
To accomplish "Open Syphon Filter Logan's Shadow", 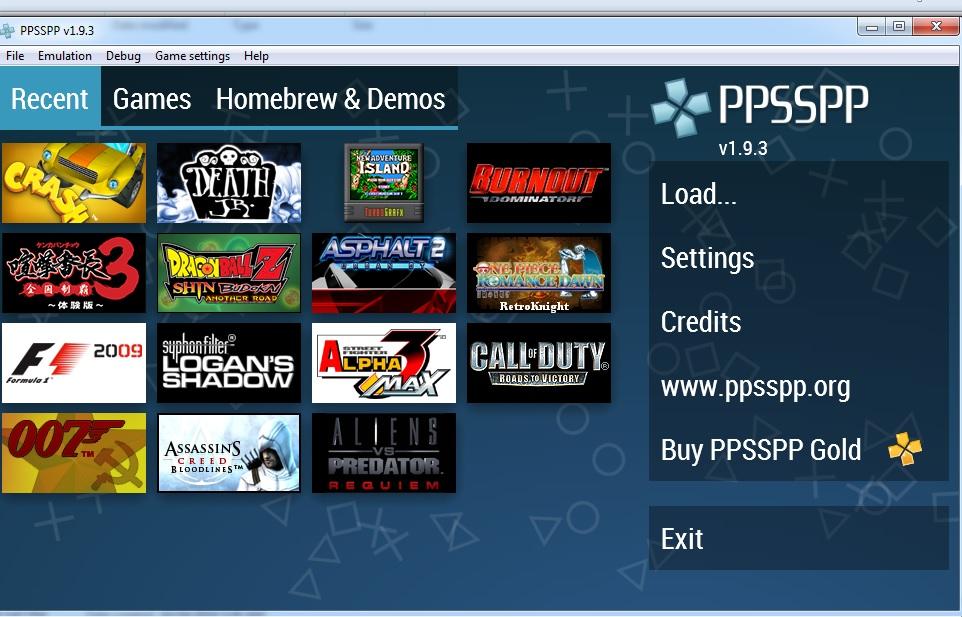I will [x=229, y=363].
